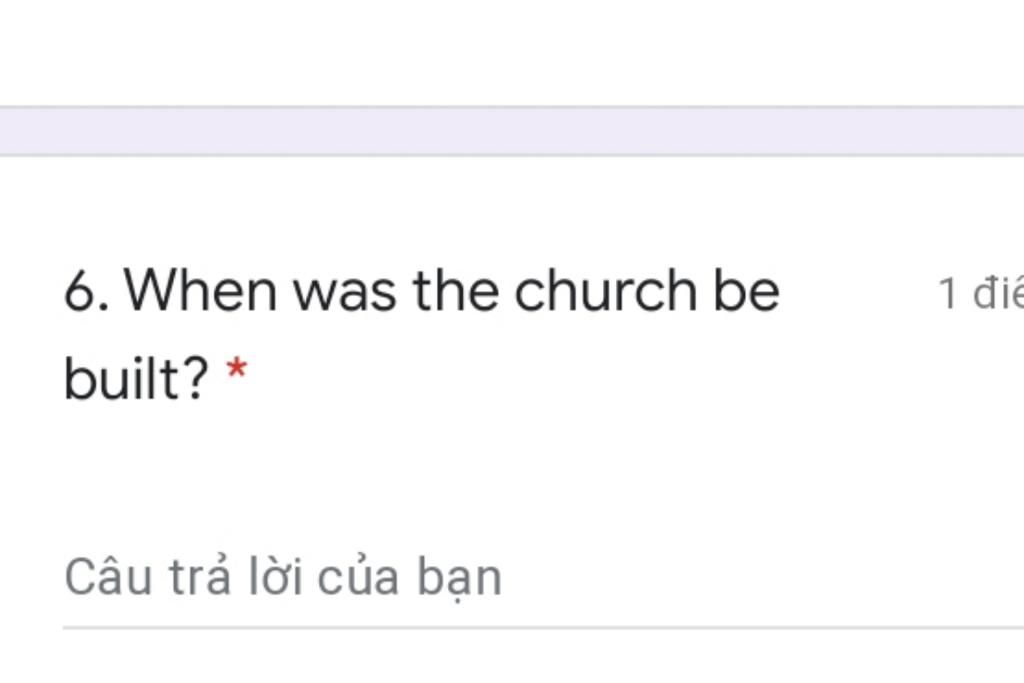Click the red required asterisk
Screen dimensions: 1024x683
coord(236,370)
